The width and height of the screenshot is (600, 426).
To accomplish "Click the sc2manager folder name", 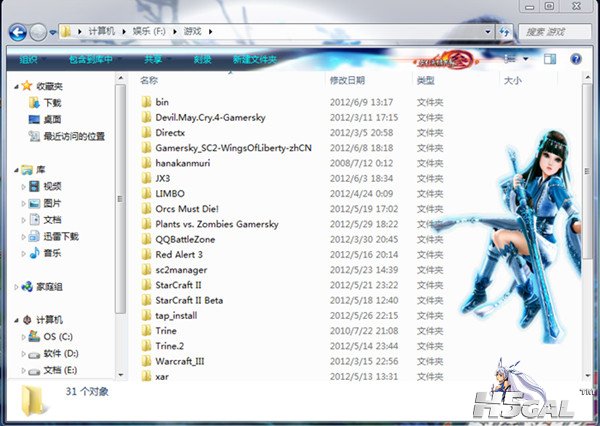I will (181, 270).
